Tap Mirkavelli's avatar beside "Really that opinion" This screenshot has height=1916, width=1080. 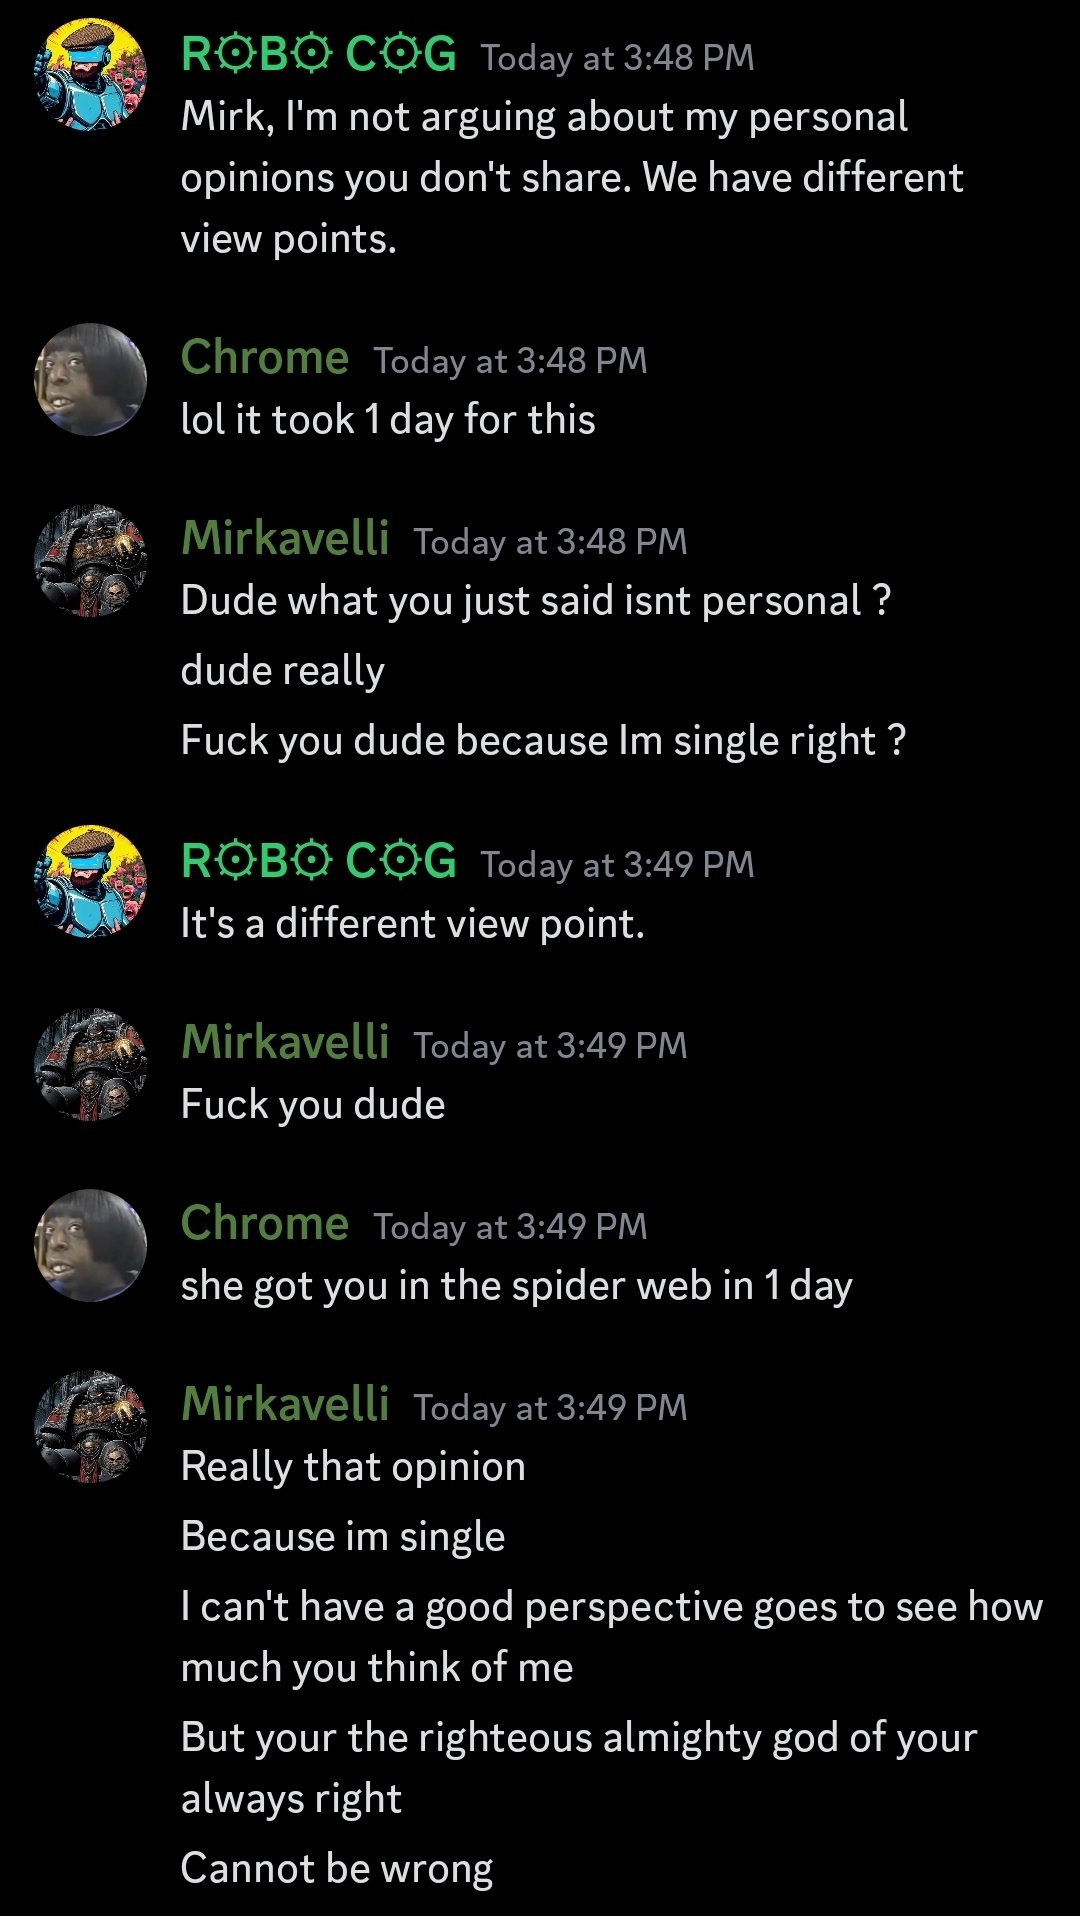(91, 1426)
